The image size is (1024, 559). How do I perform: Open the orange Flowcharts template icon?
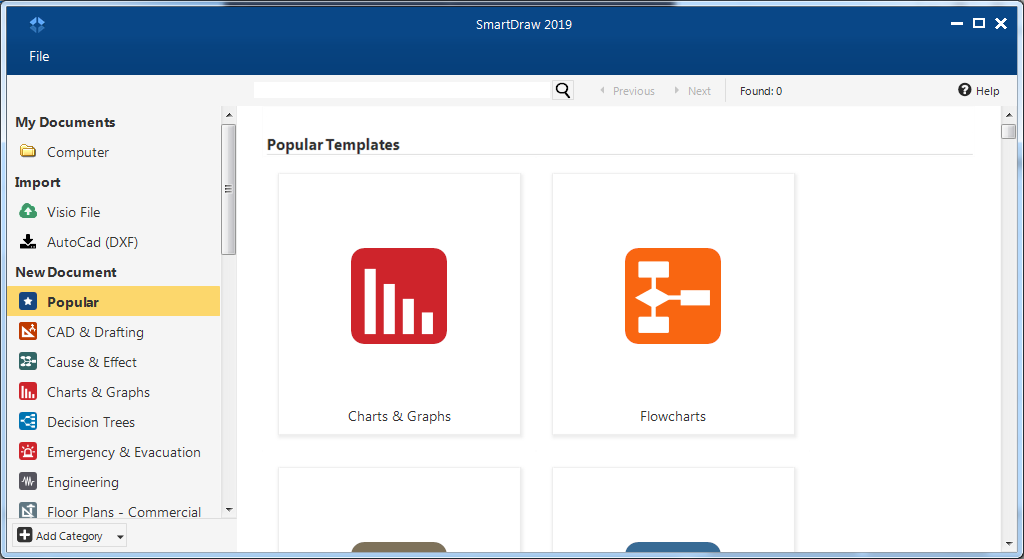tap(673, 296)
